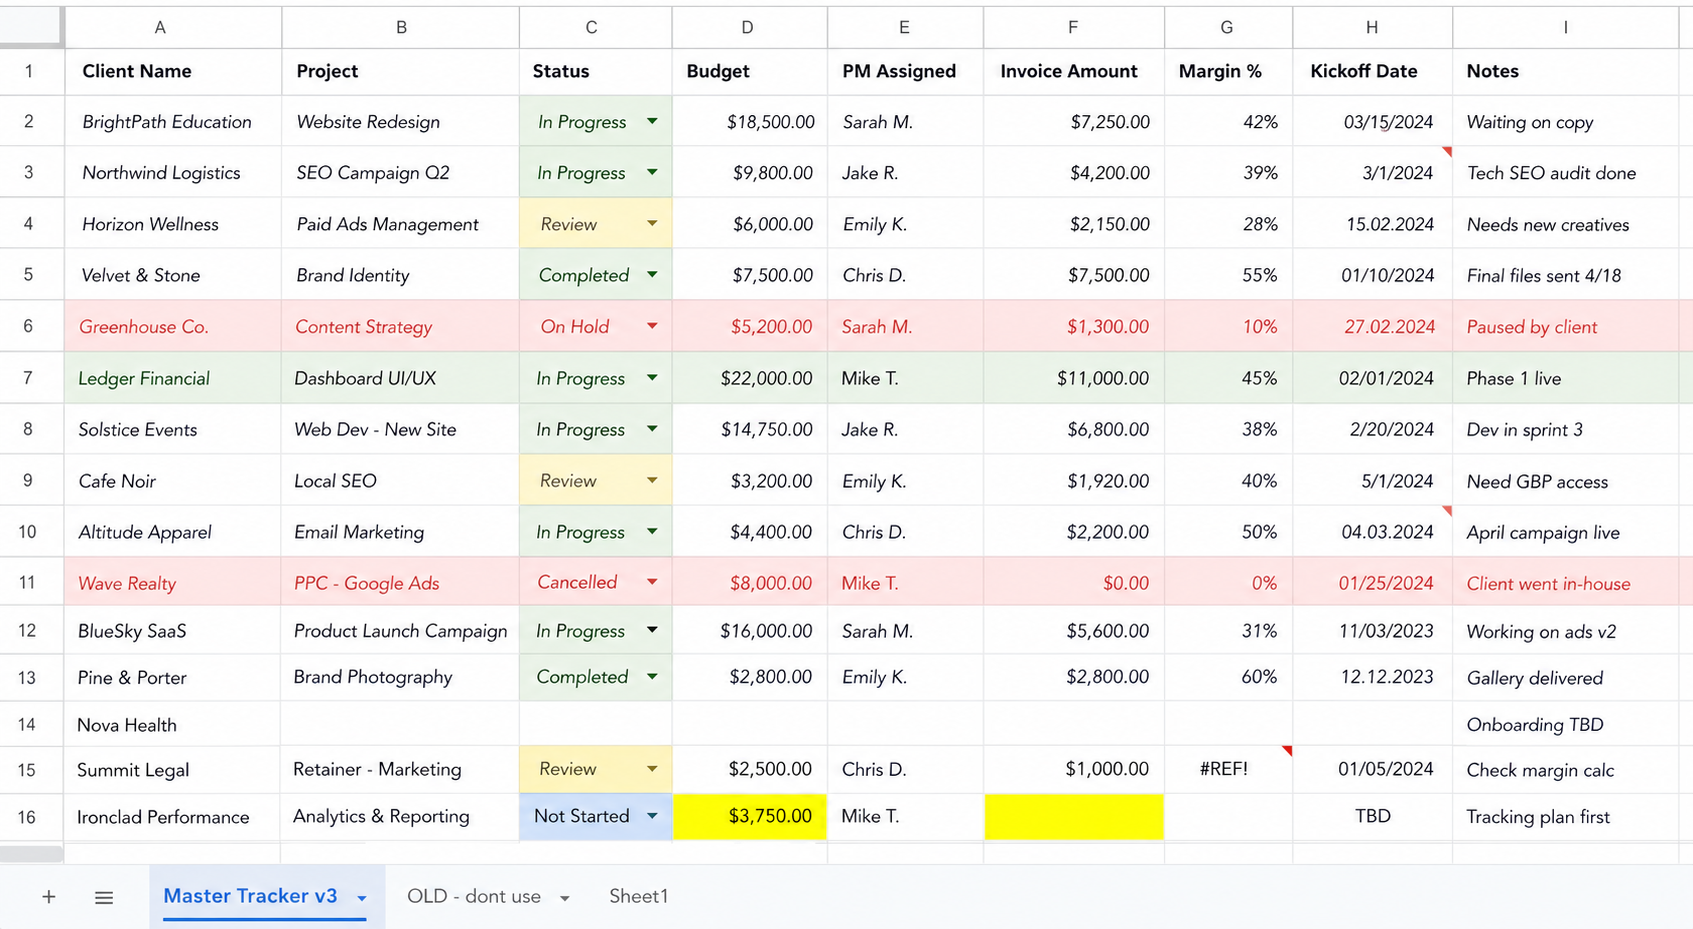Select the $22,000.00 budget cell
1693x929 pixels.
pyautogui.click(x=749, y=378)
